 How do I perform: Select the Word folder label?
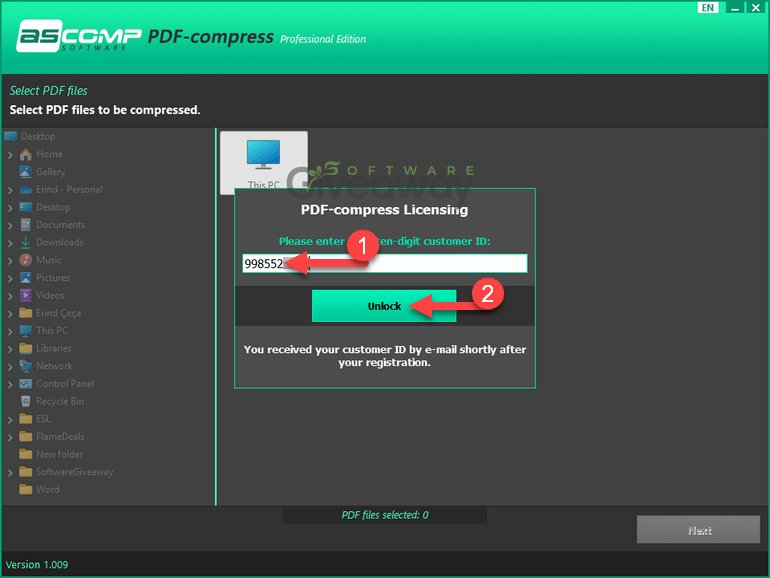coord(48,490)
